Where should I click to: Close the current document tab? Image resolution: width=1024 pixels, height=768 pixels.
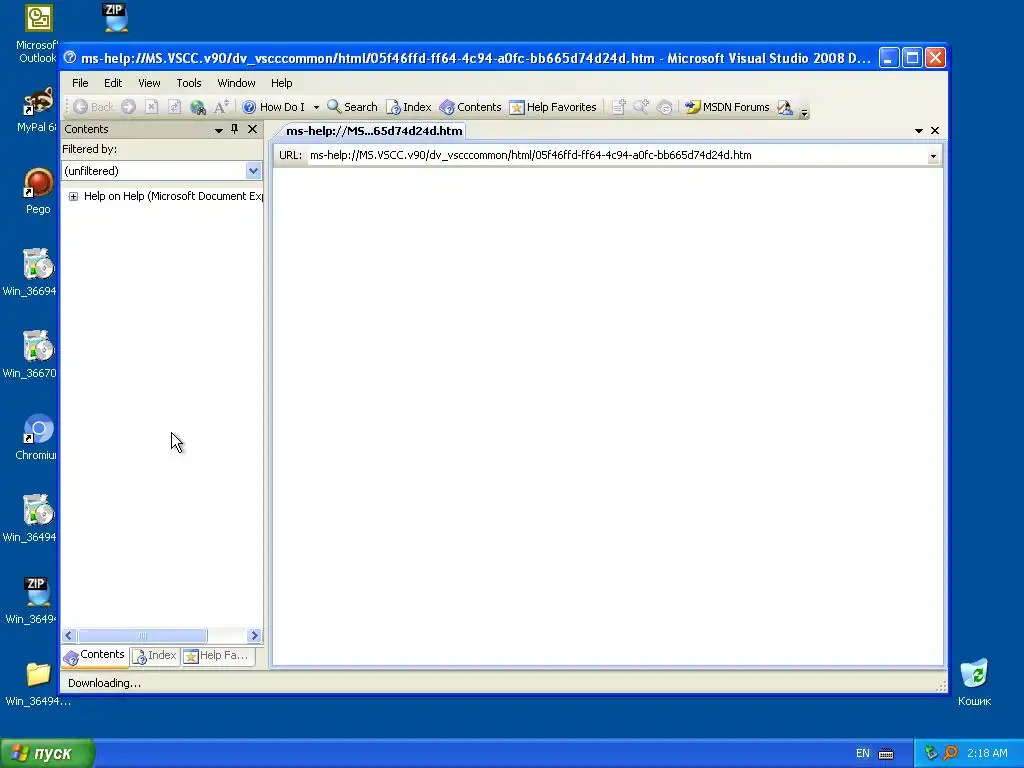click(x=935, y=131)
